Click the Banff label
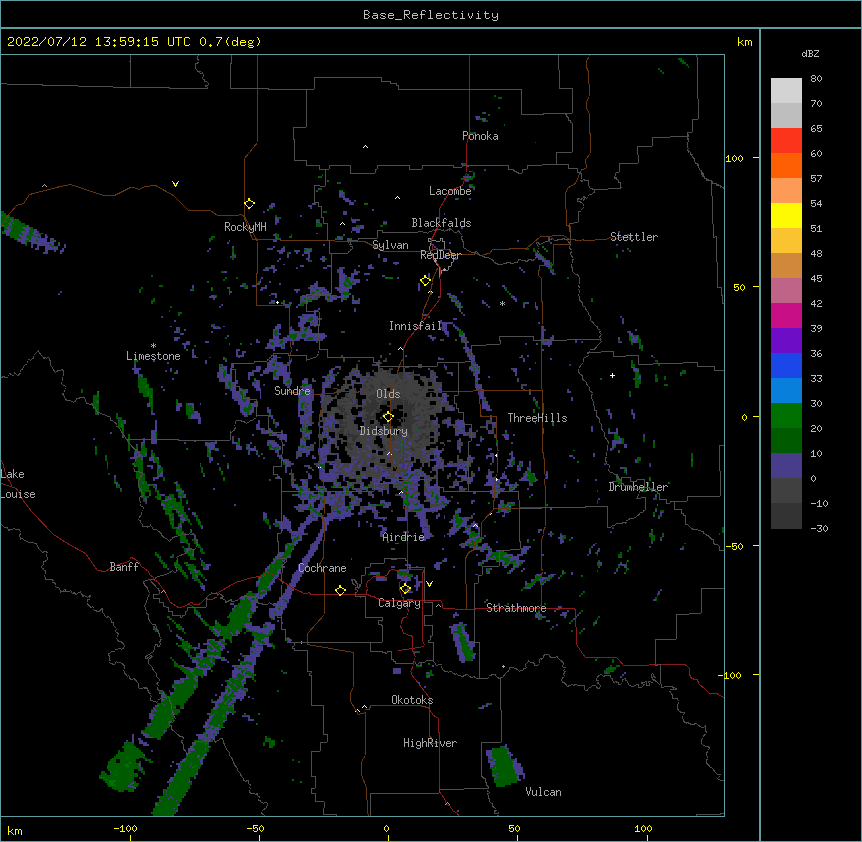The width and height of the screenshot is (862, 842). tap(124, 567)
